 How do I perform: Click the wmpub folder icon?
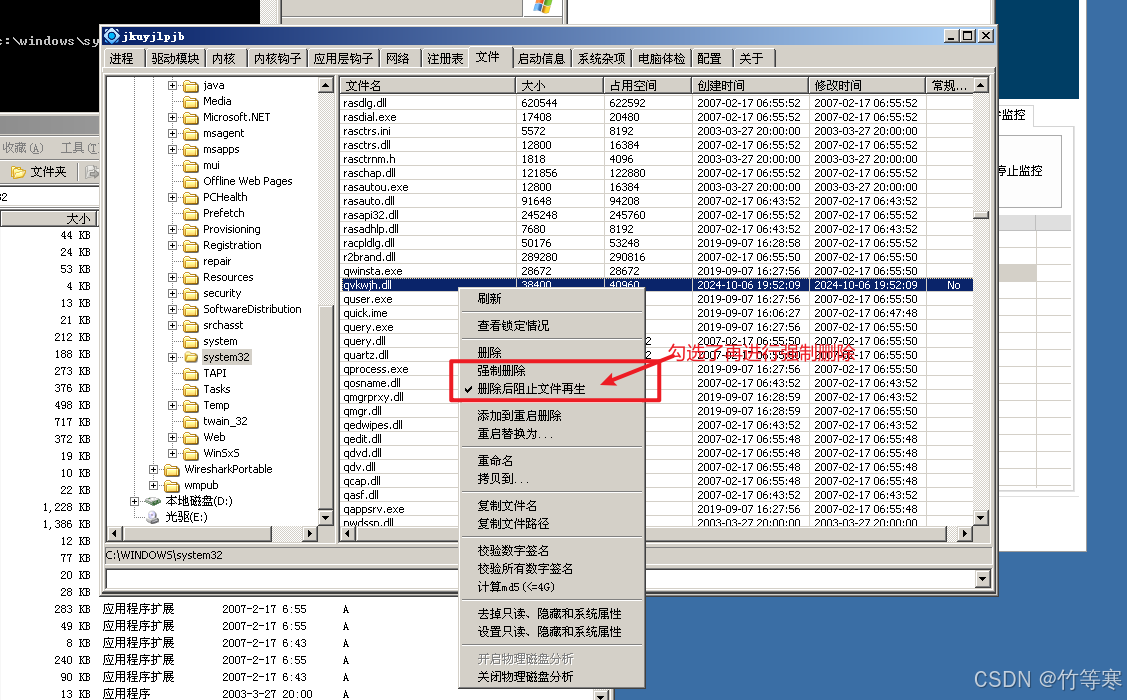171,485
